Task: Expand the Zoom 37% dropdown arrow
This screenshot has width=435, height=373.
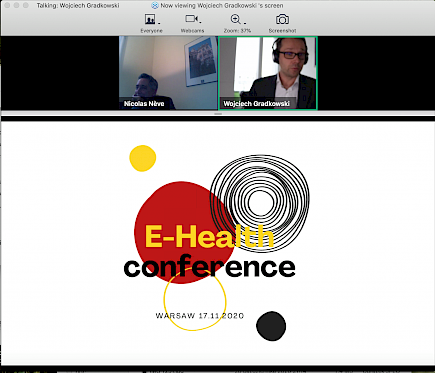Action: (245, 23)
